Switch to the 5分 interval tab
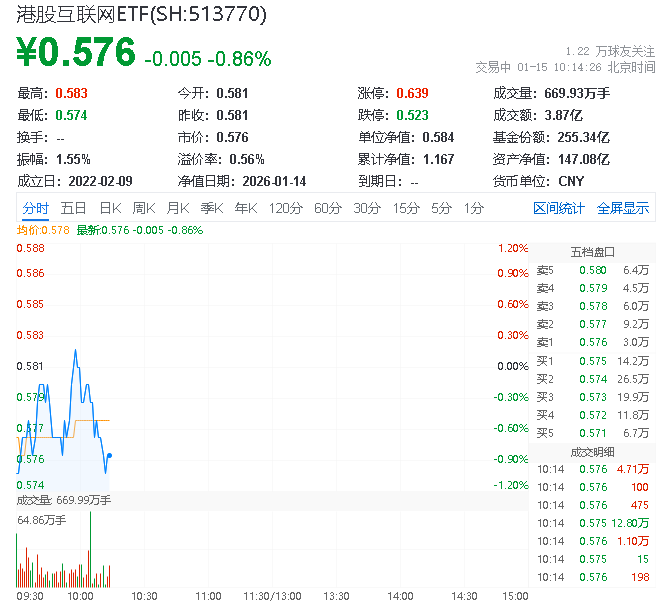Viewport: 656px width, 615px height. click(441, 208)
